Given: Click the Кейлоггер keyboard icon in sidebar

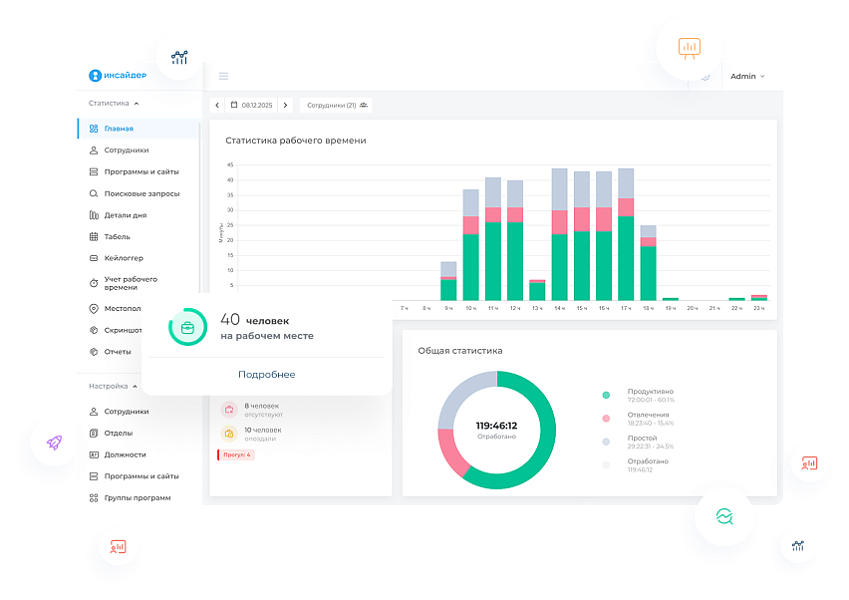Looking at the screenshot, I should tap(93, 258).
